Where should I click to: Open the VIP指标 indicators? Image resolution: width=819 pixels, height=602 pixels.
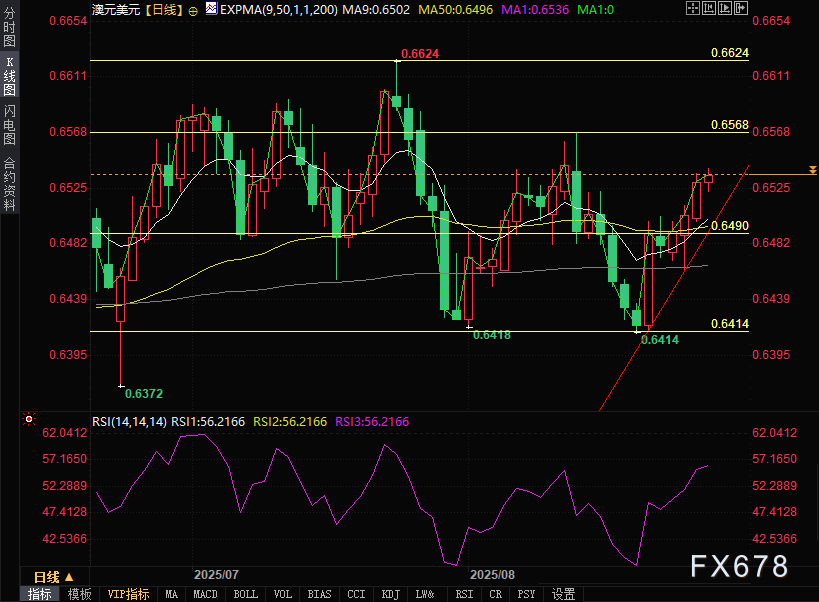point(128,594)
